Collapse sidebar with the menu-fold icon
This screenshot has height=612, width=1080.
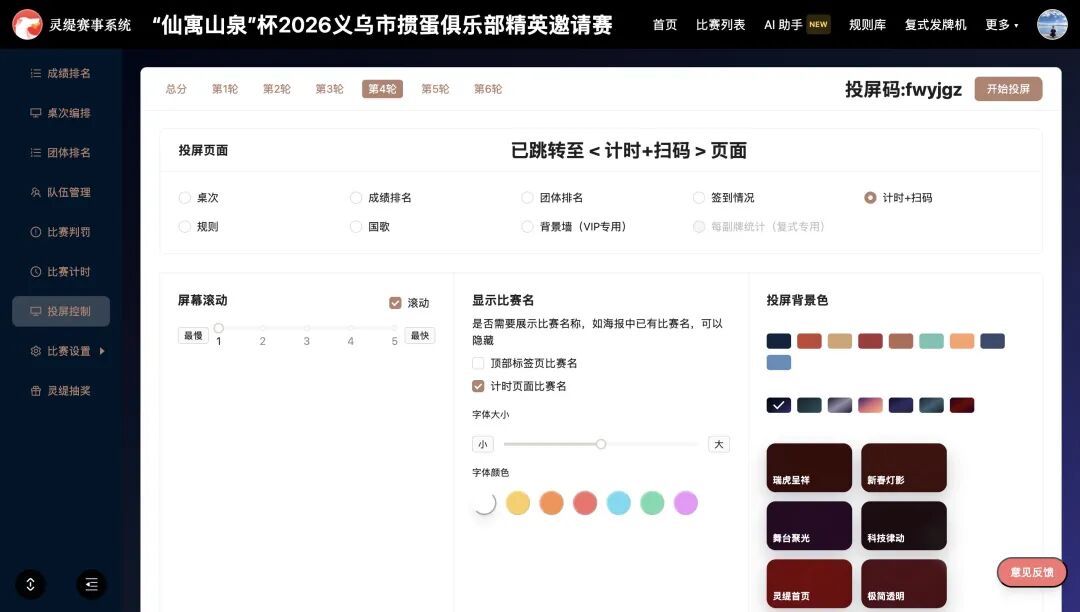click(92, 584)
